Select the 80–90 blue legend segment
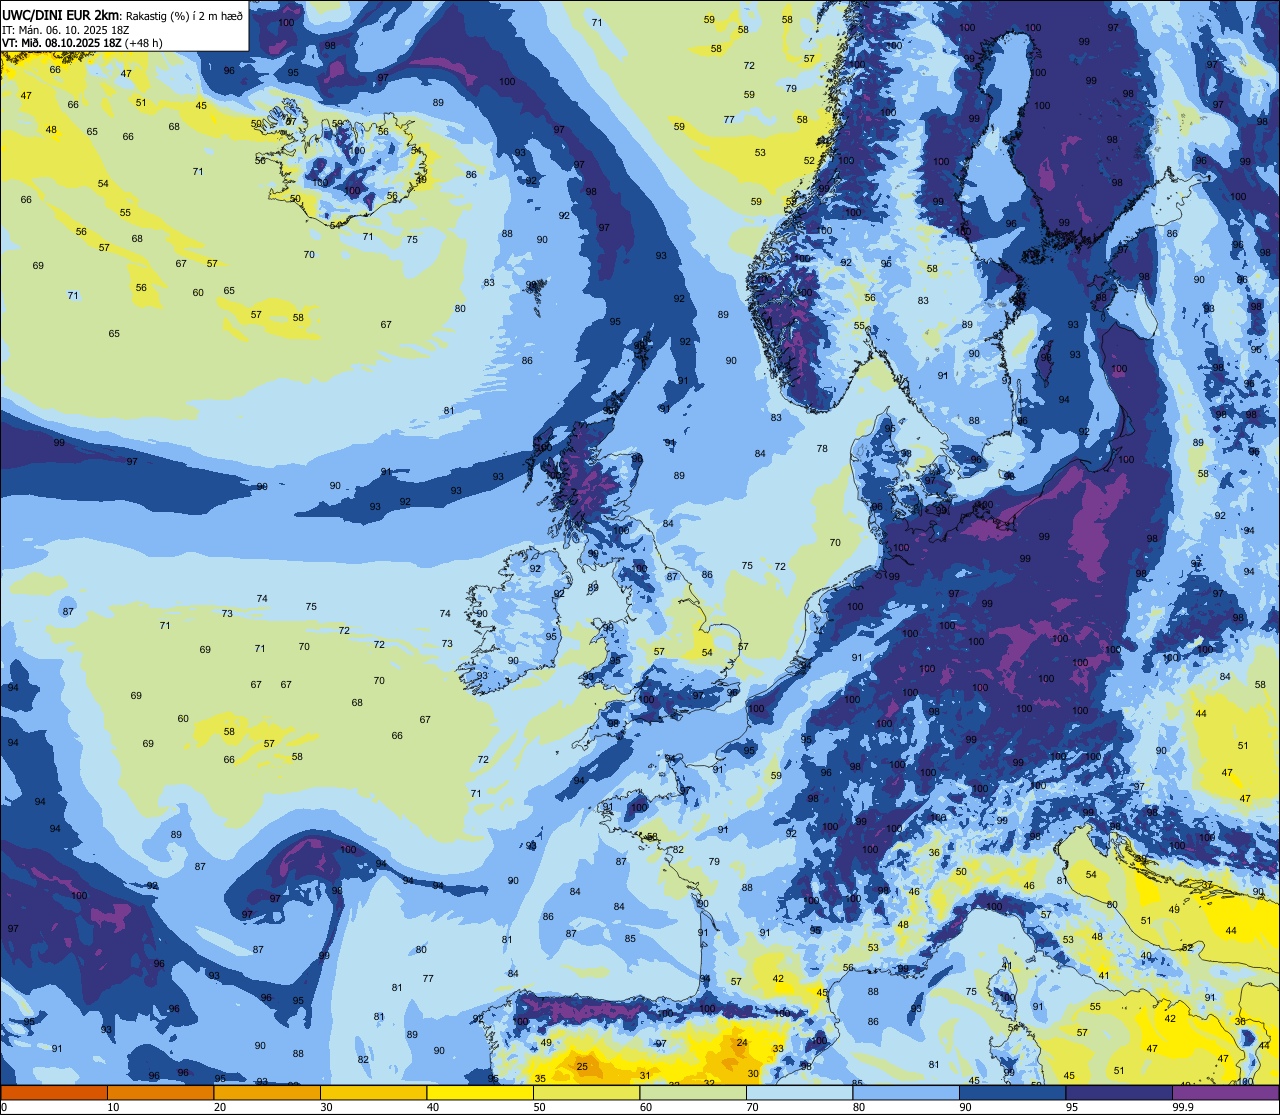The width and height of the screenshot is (1280, 1115). (x=906, y=1092)
